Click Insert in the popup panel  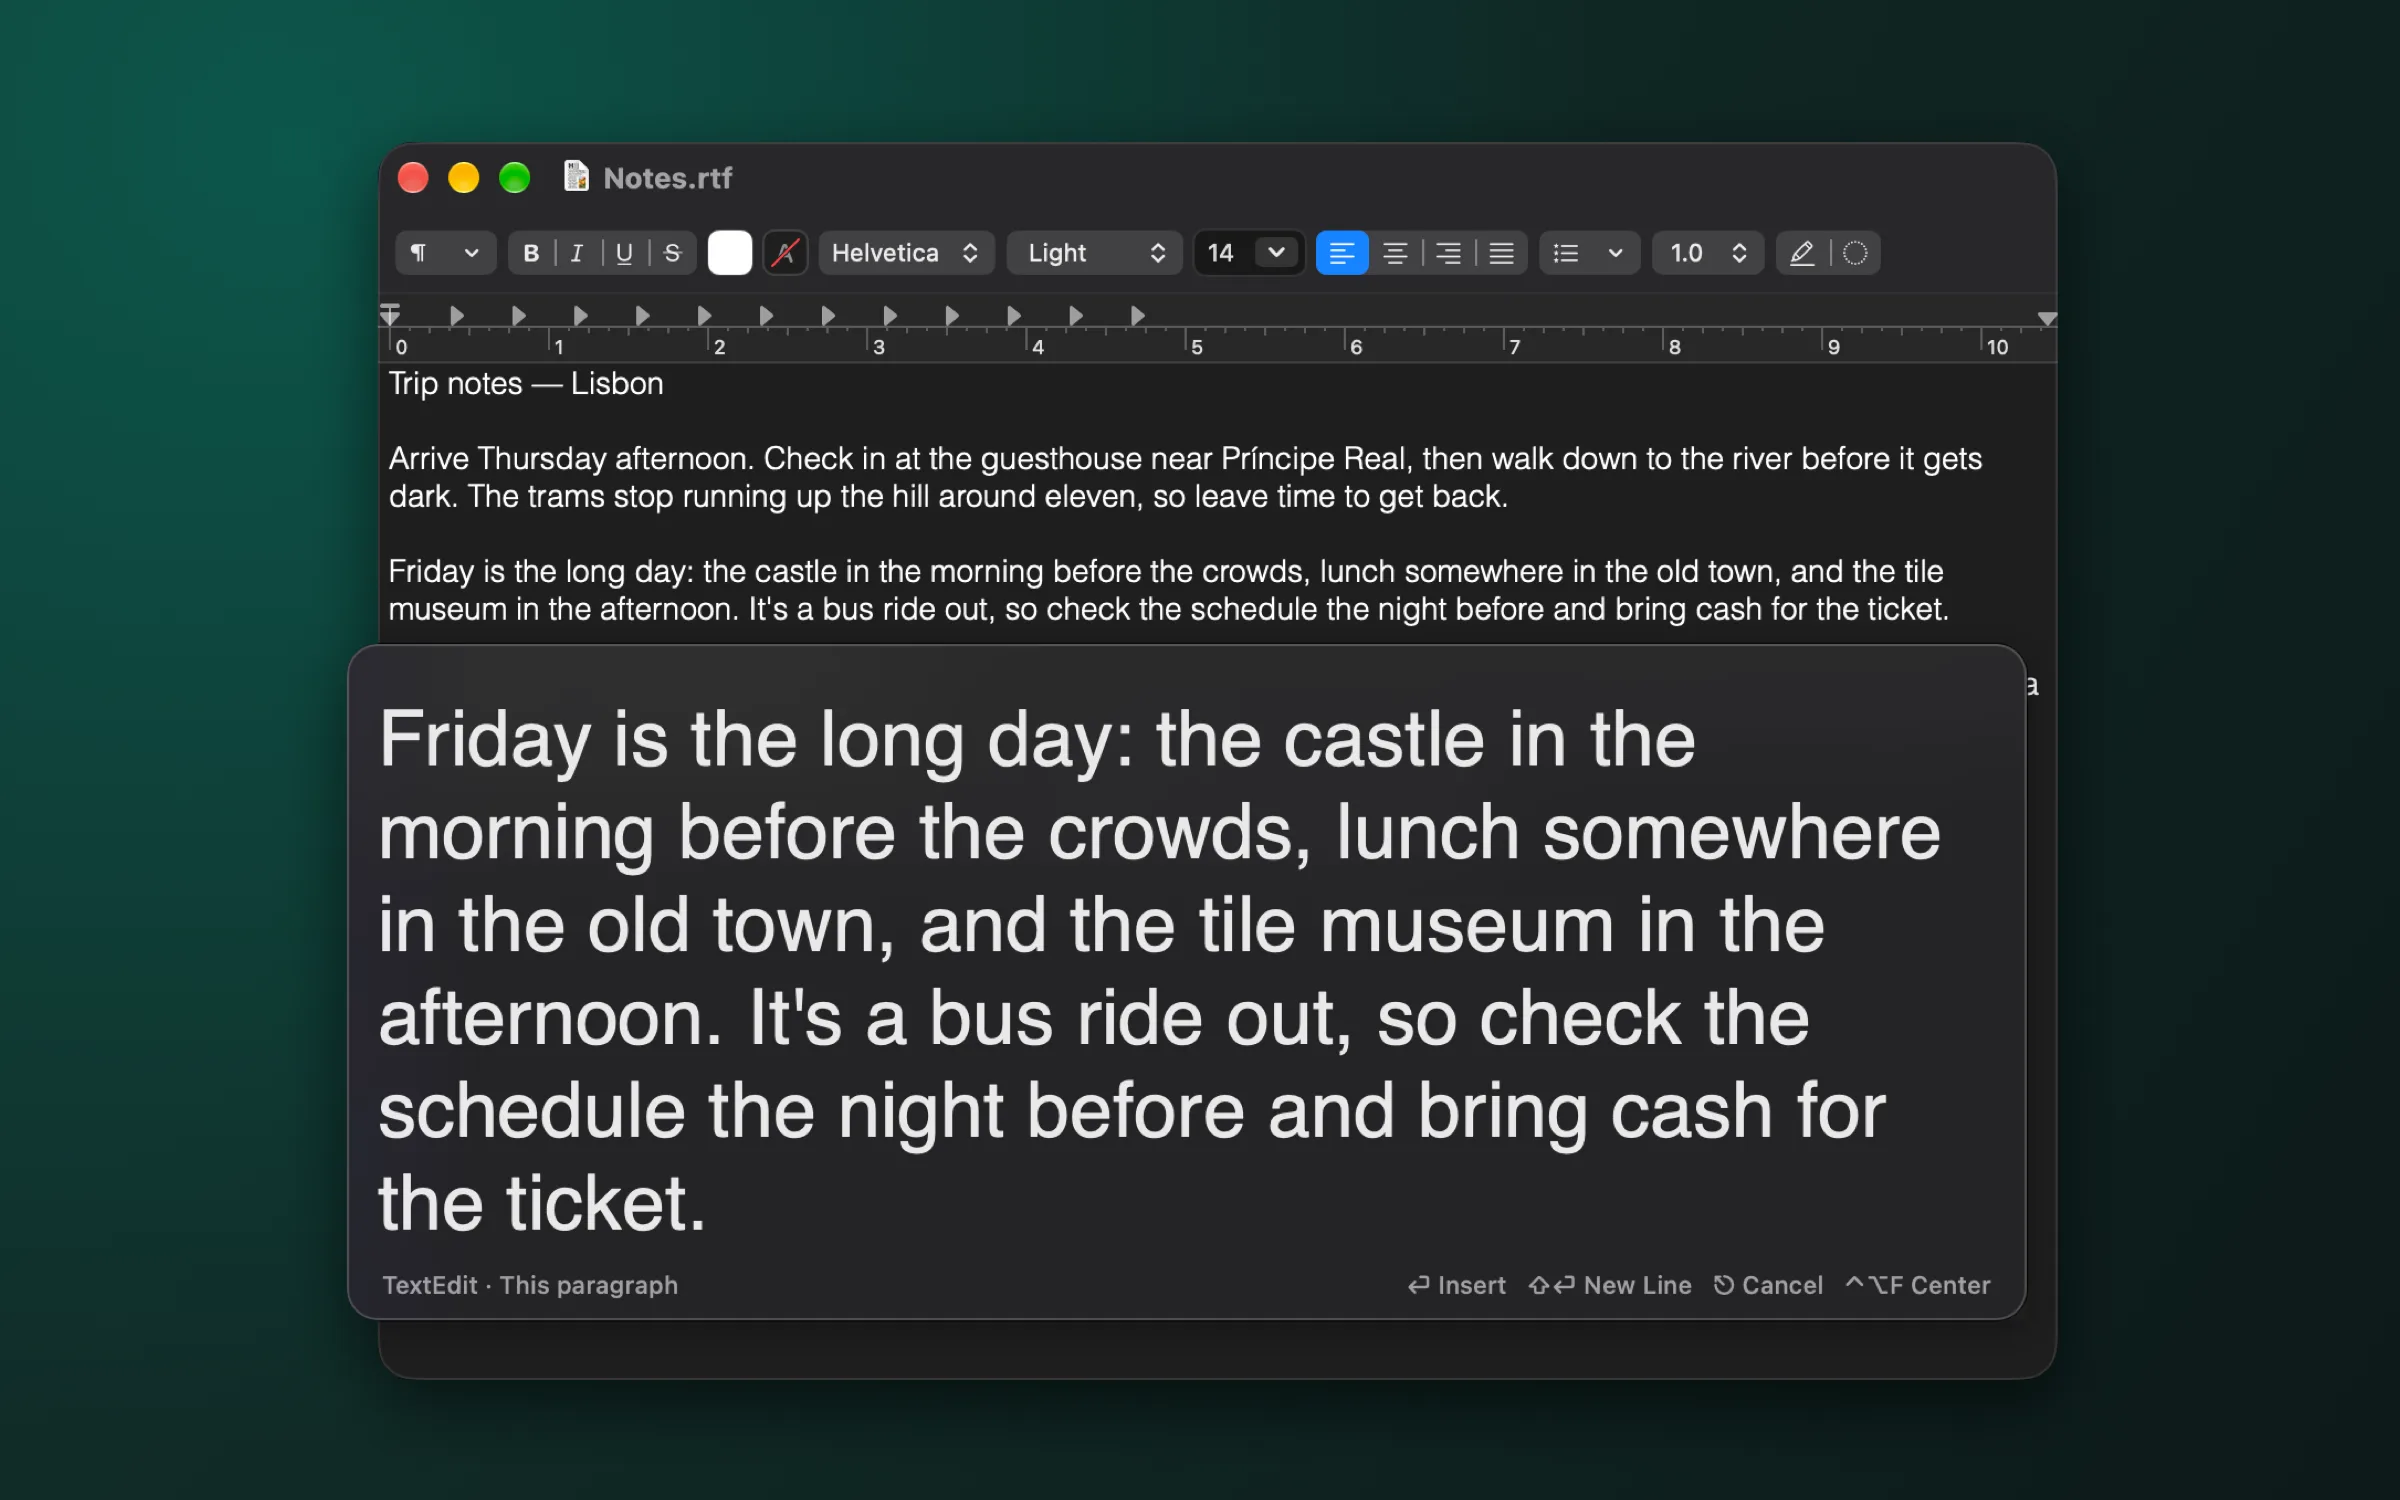[x=1457, y=1285]
